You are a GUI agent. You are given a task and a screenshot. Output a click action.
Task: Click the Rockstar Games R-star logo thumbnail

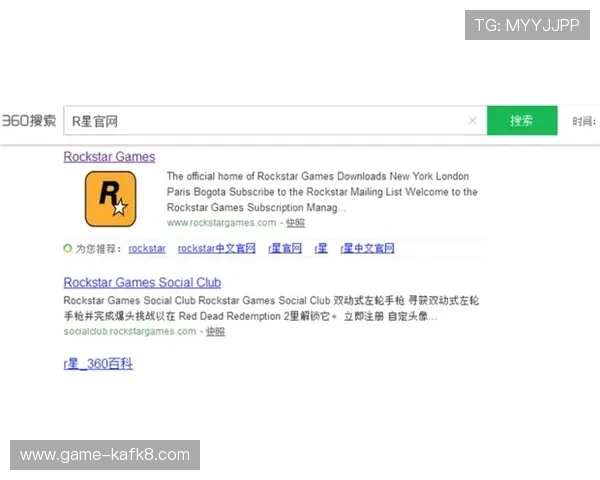110,199
